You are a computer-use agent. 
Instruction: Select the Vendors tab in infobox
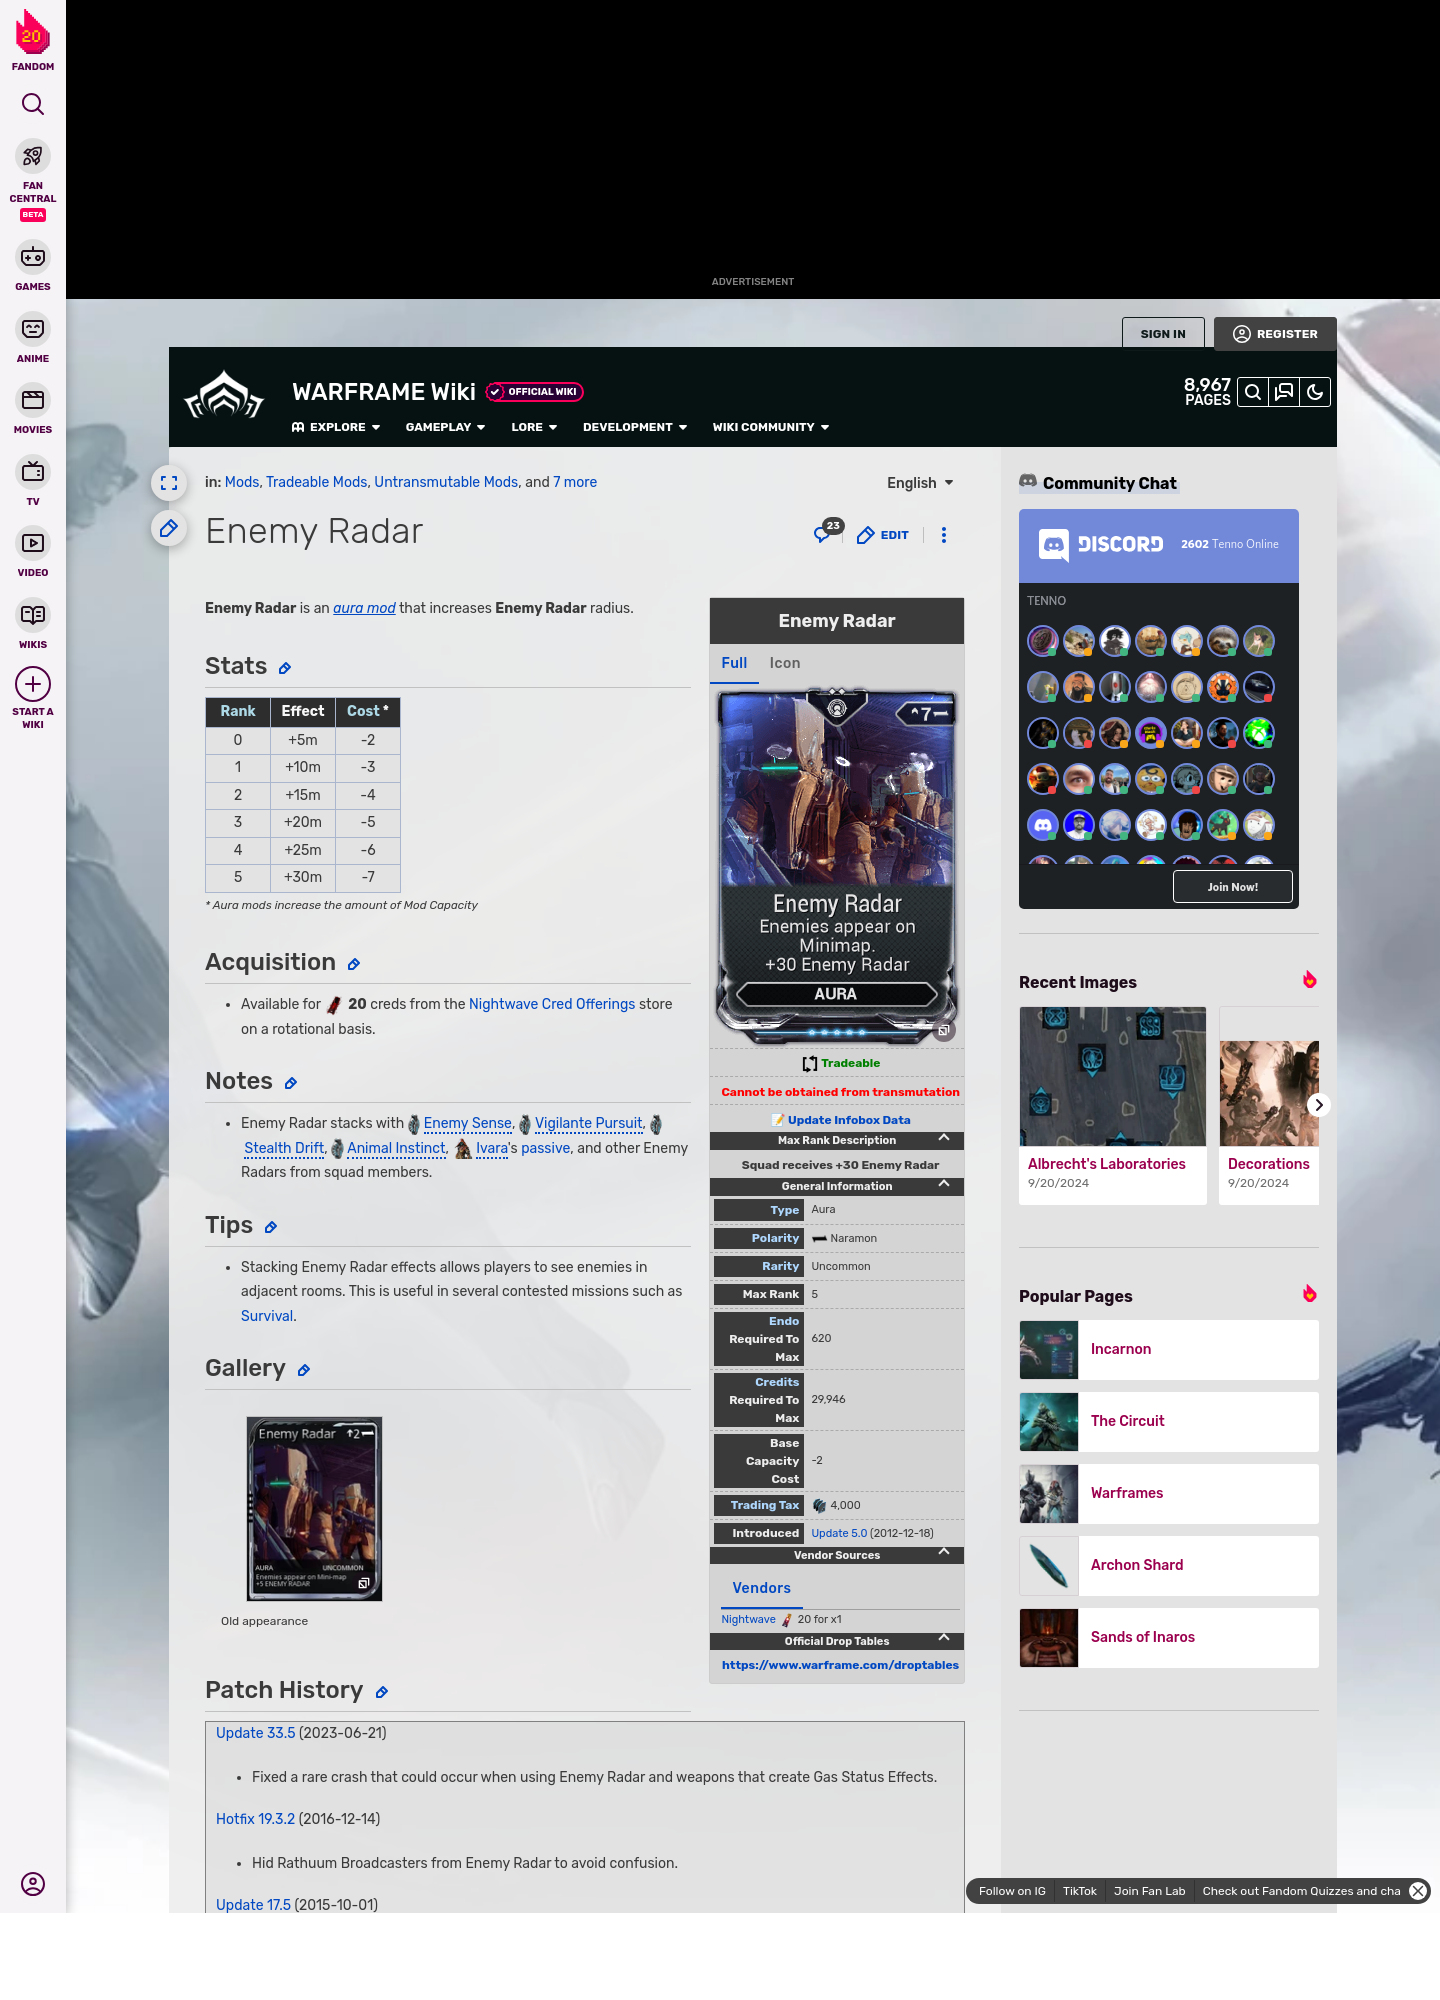pyautogui.click(x=761, y=1588)
